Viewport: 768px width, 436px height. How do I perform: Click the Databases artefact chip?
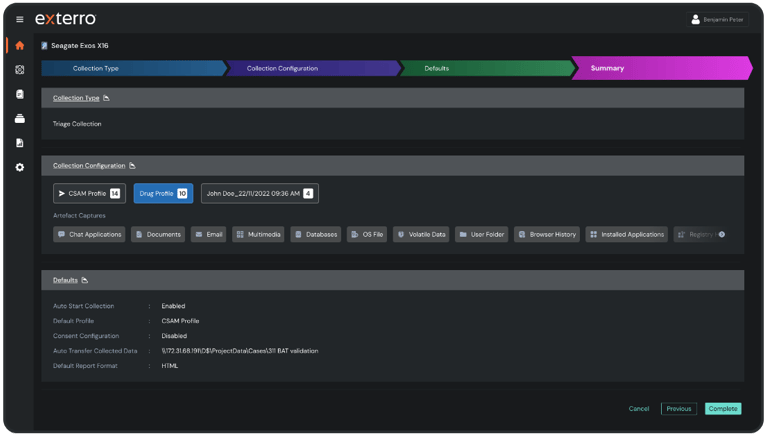point(315,235)
